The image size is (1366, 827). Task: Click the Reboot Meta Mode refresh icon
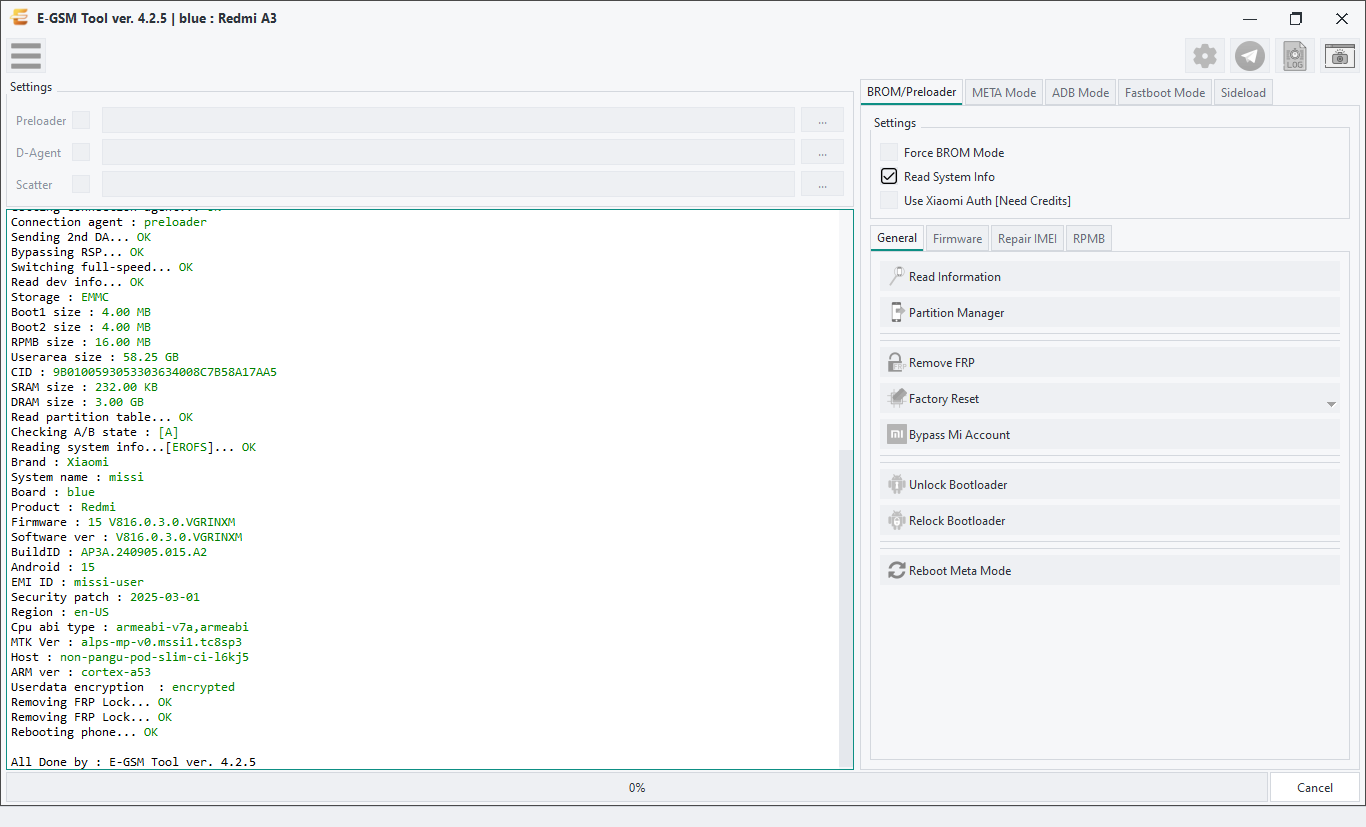point(896,571)
